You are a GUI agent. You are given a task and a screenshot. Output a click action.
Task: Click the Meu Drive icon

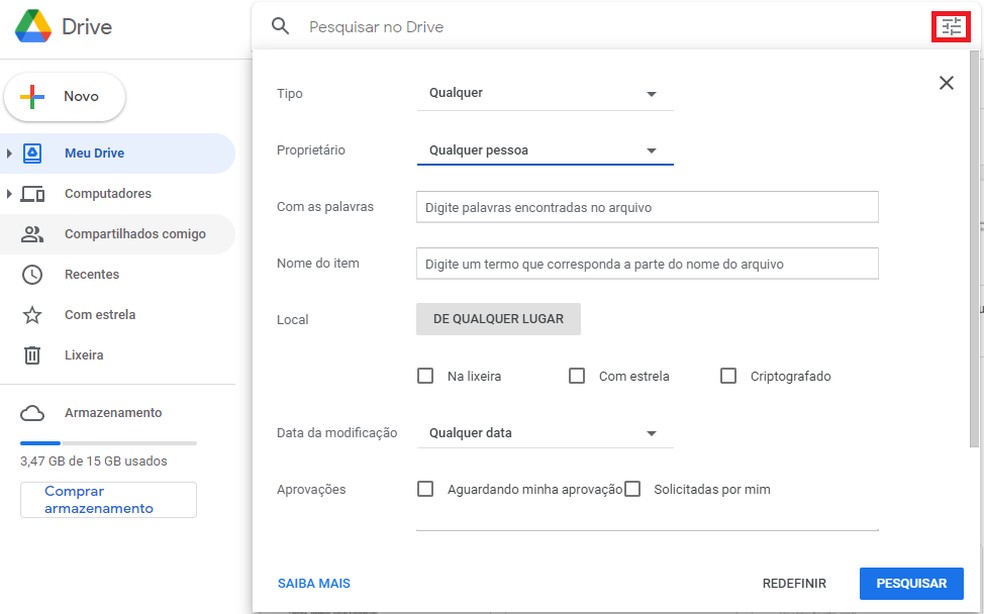click(32, 153)
